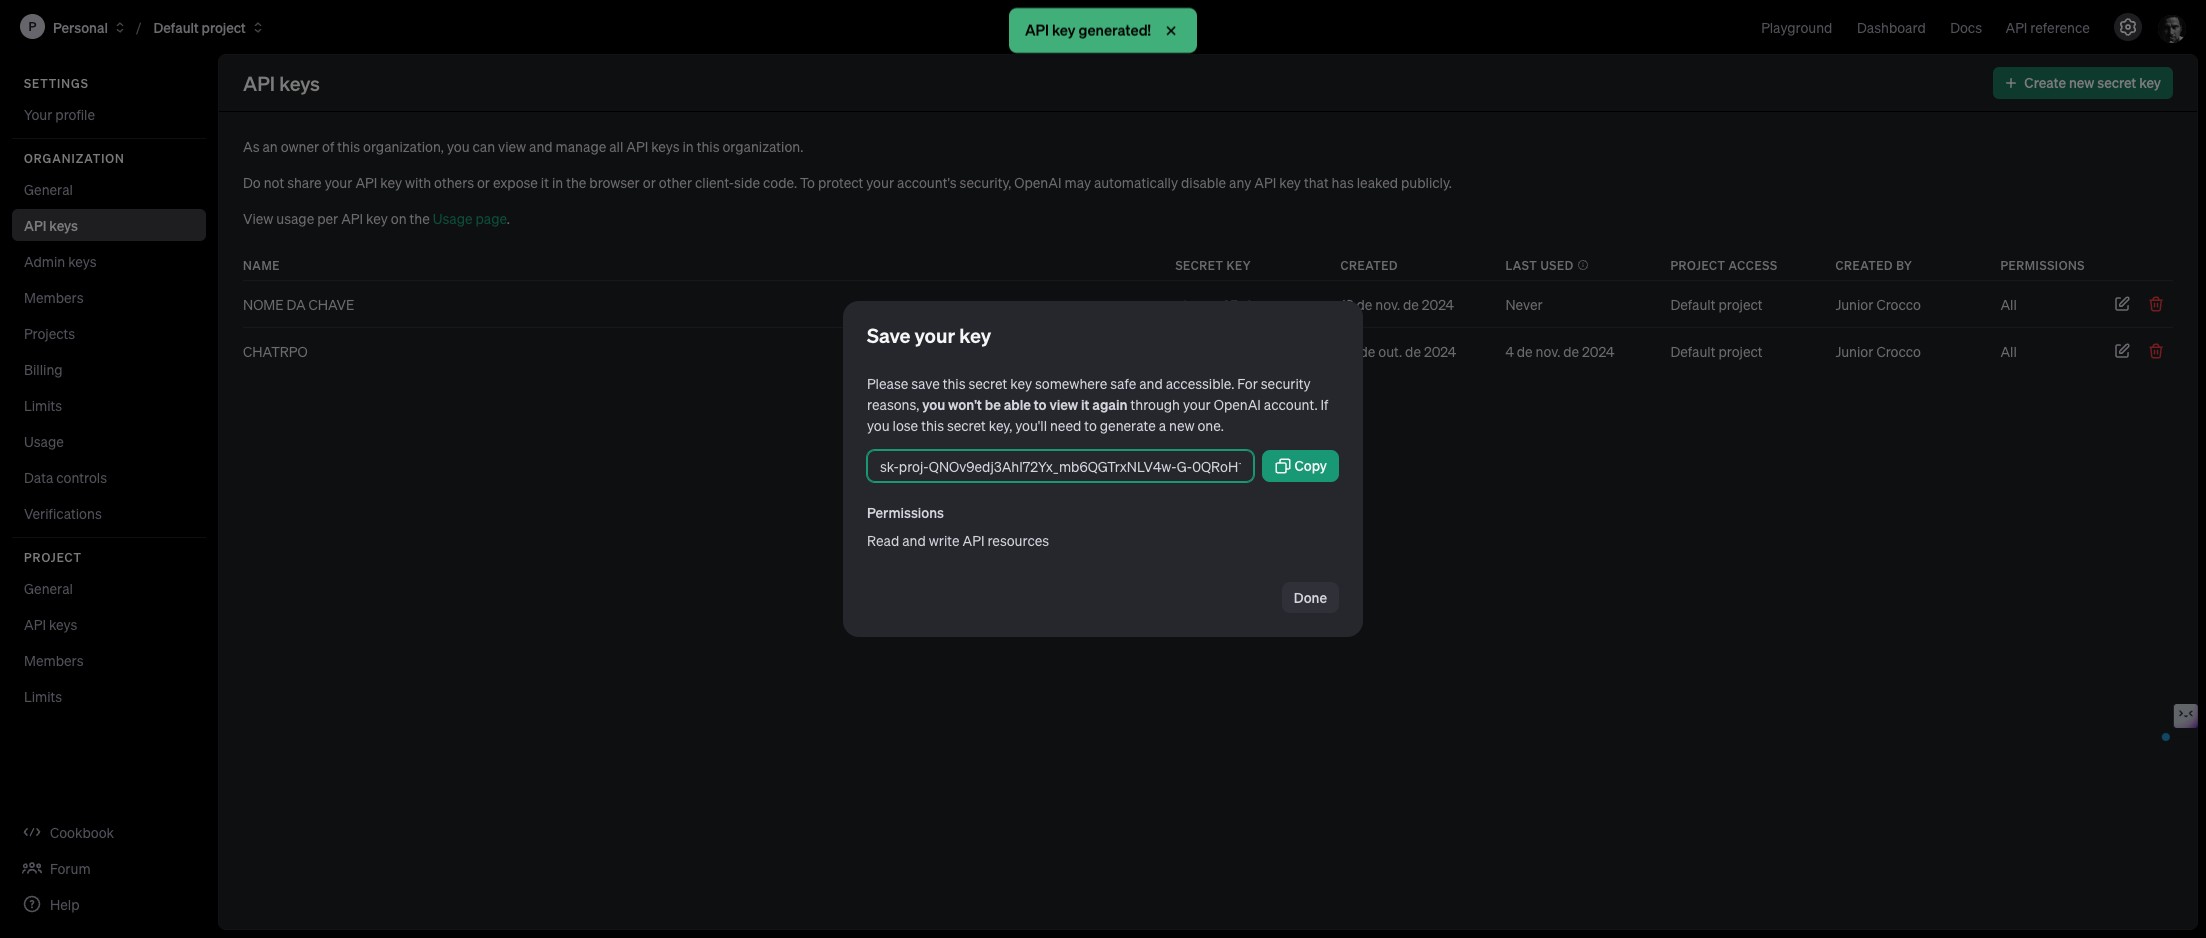
Task: Click the Personal organization avatar icon
Action: pos(32,28)
